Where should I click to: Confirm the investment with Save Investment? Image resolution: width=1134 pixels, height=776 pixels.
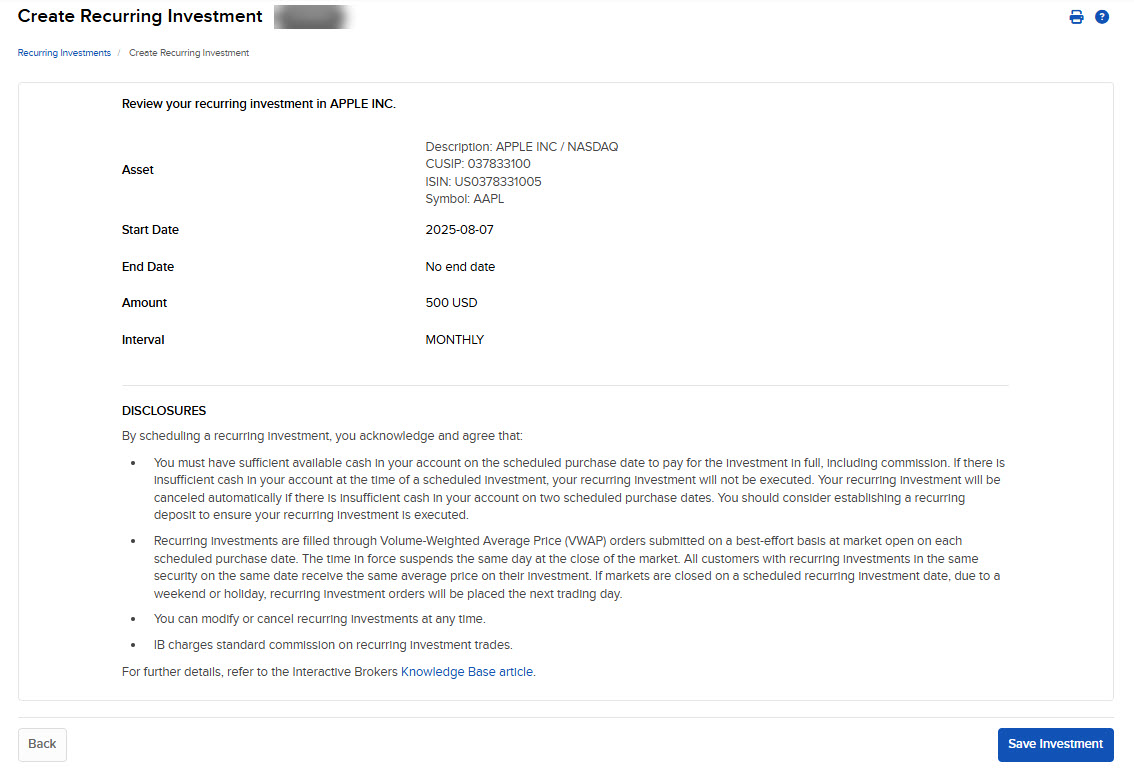[x=1055, y=744]
